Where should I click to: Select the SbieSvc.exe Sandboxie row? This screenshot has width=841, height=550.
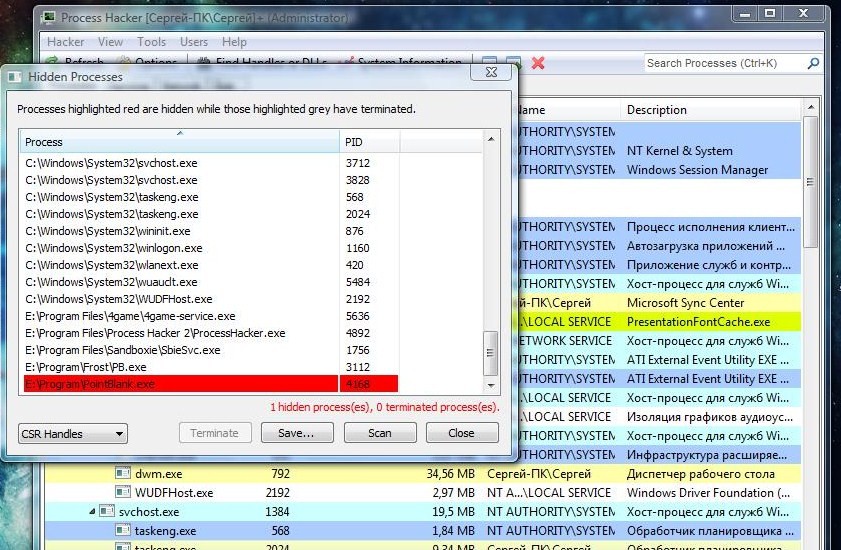pos(211,350)
